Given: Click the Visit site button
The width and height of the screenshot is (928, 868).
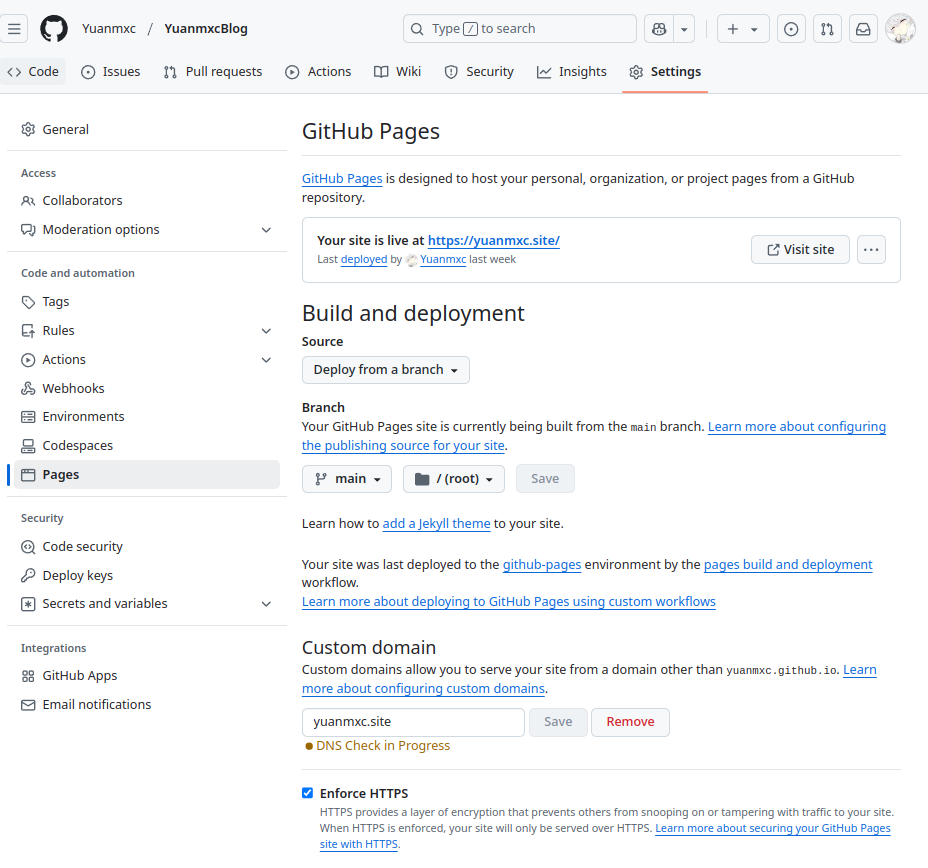Looking at the screenshot, I should pos(800,250).
